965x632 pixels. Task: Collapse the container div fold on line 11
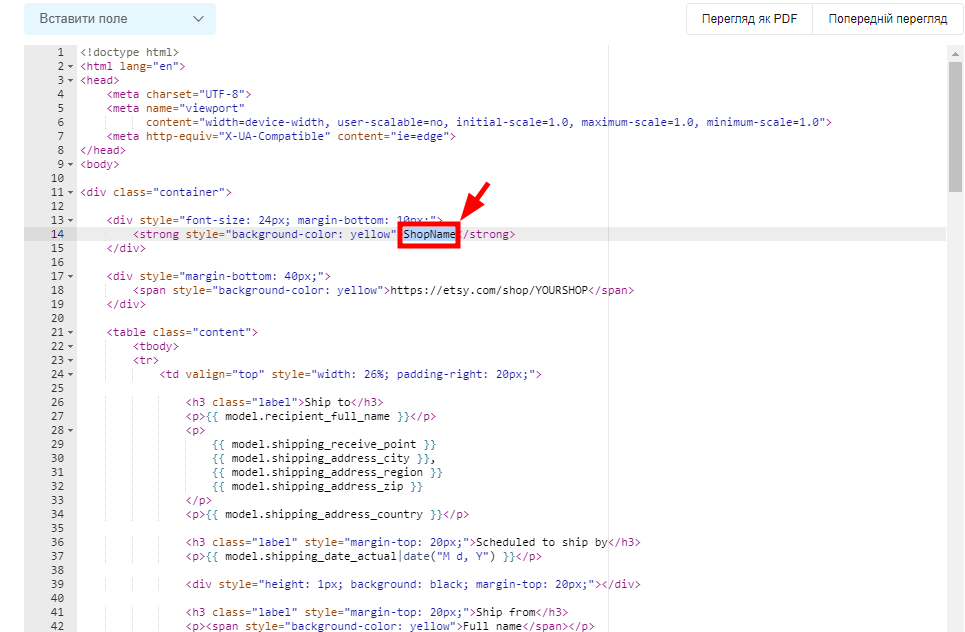tap(70, 193)
